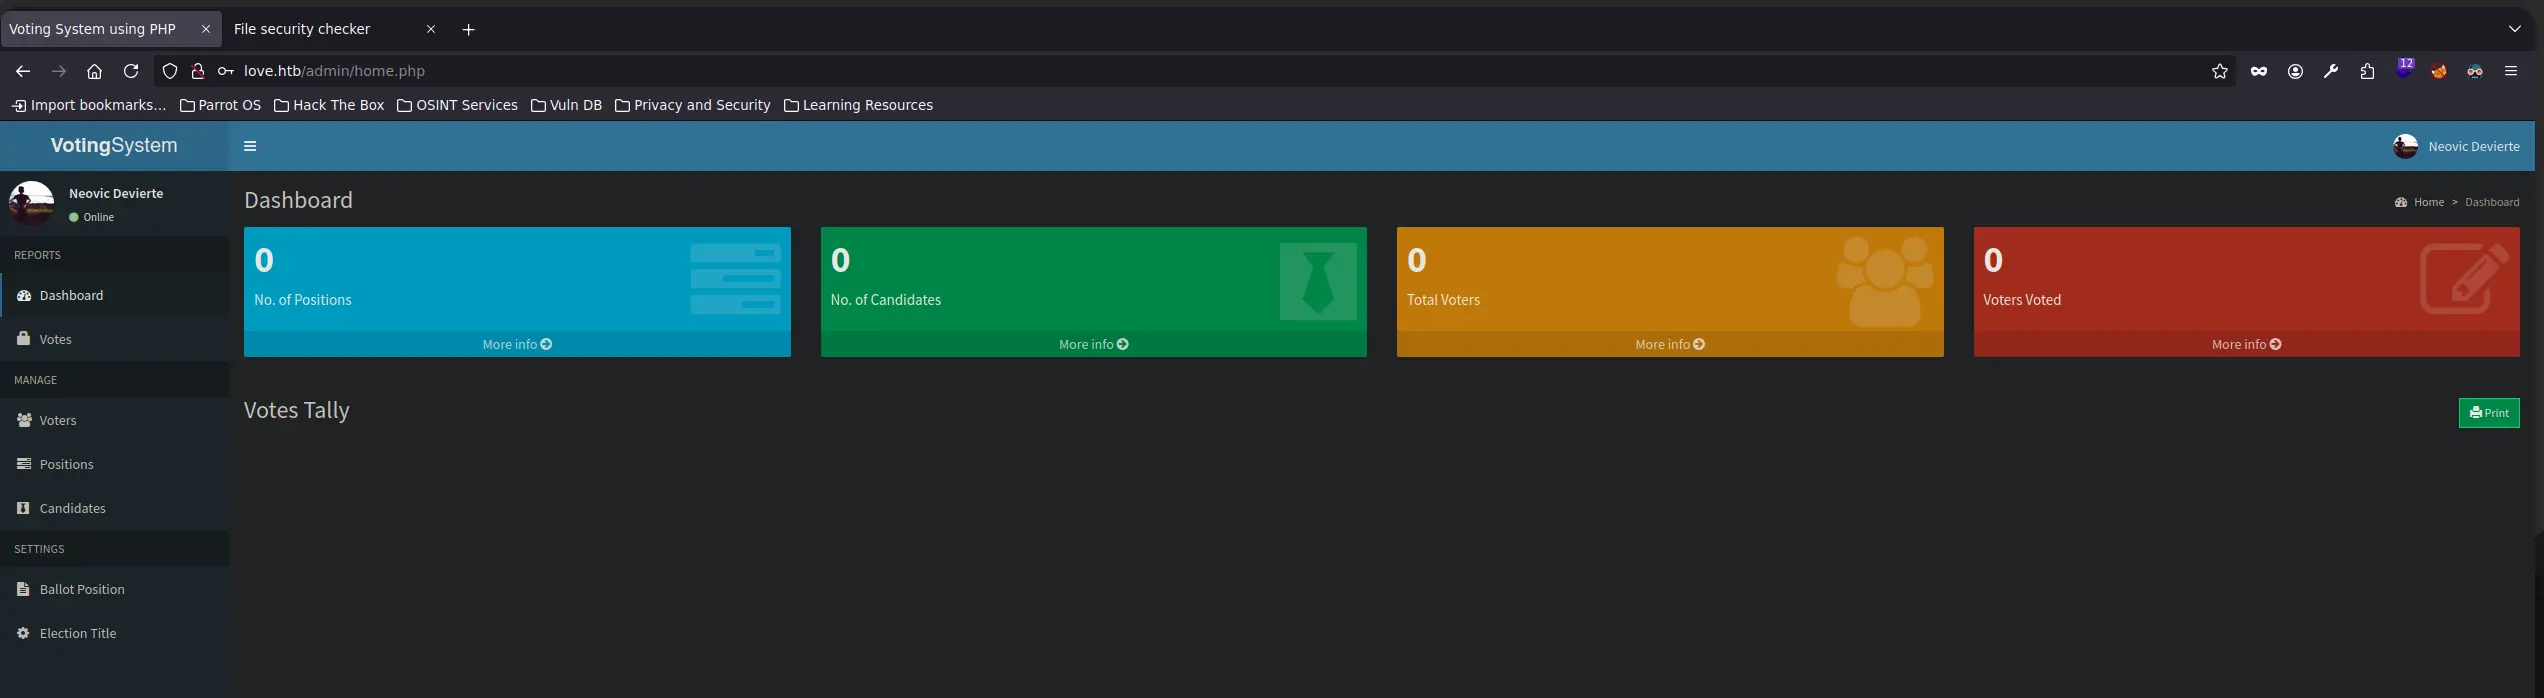Expand the tab list chevron
This screenshot has height=698, width=2544.
click(x=2514, y=29)
